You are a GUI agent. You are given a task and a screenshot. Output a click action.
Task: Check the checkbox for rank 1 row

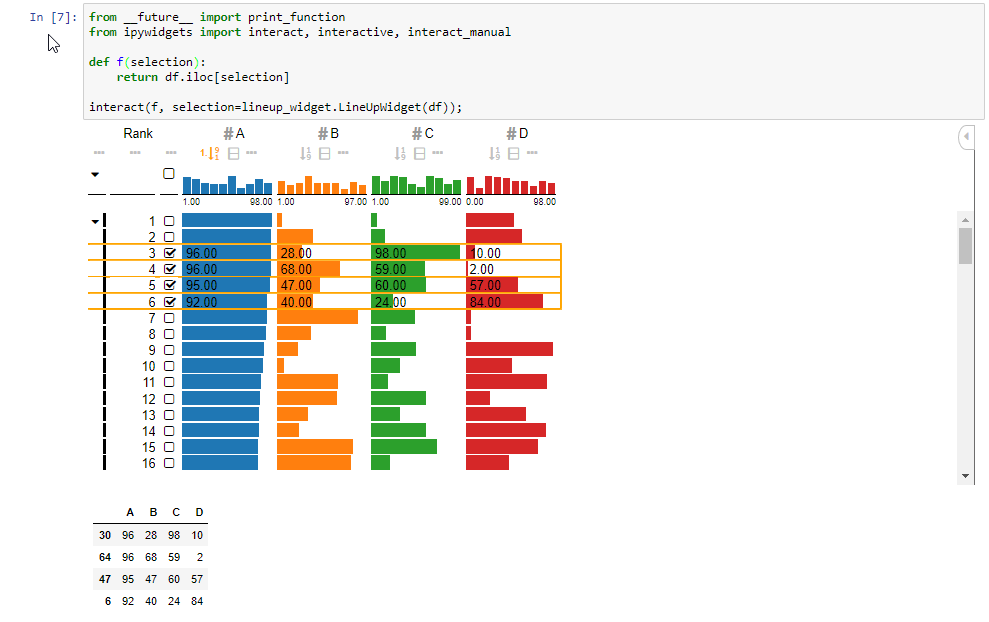coord(169,221)
